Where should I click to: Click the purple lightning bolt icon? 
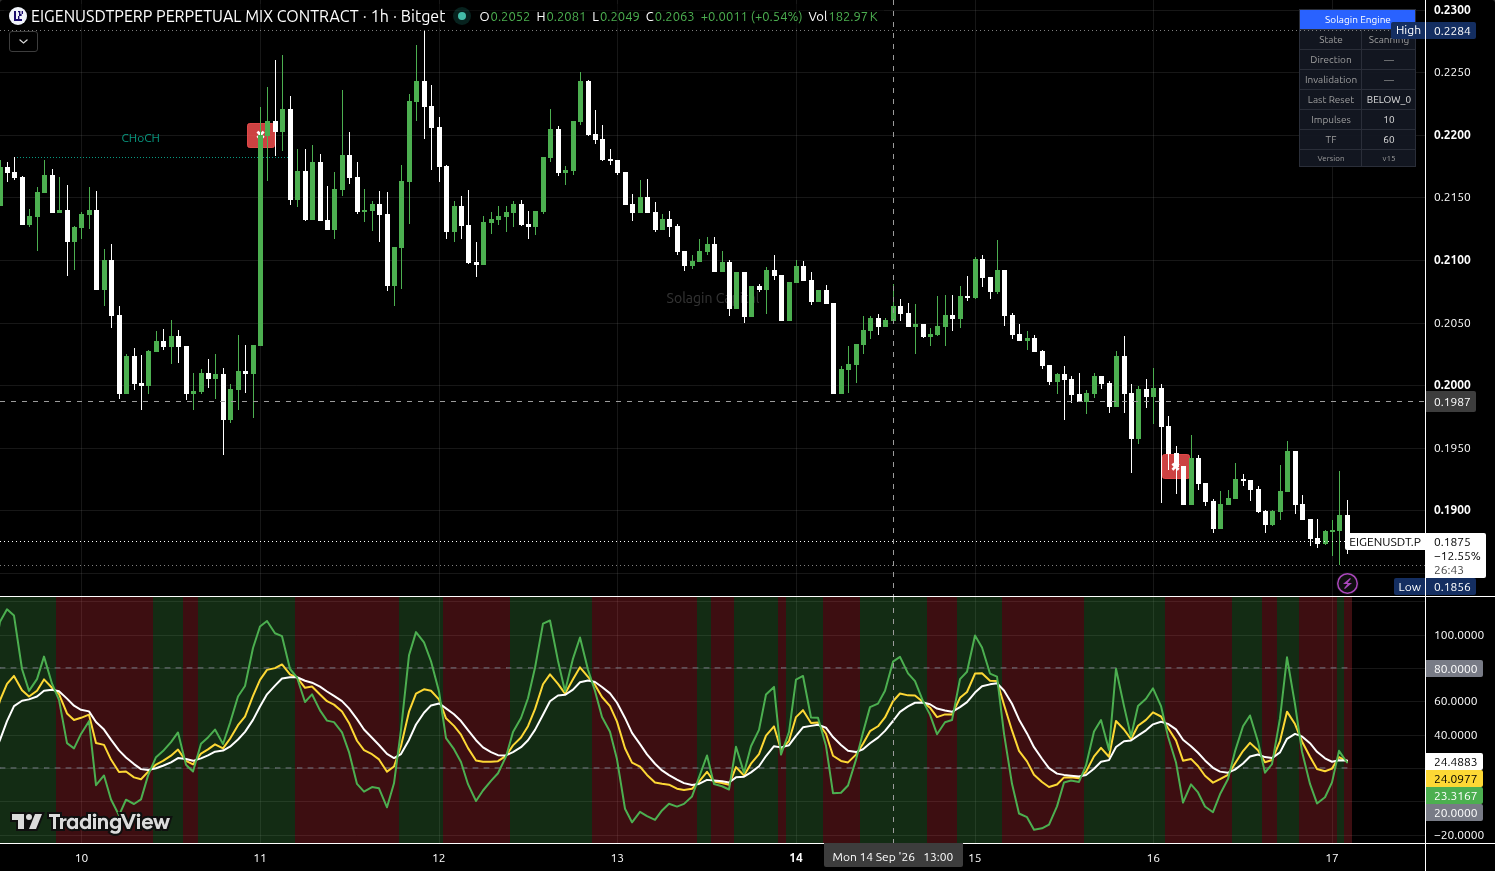[x=1347, y=583]
